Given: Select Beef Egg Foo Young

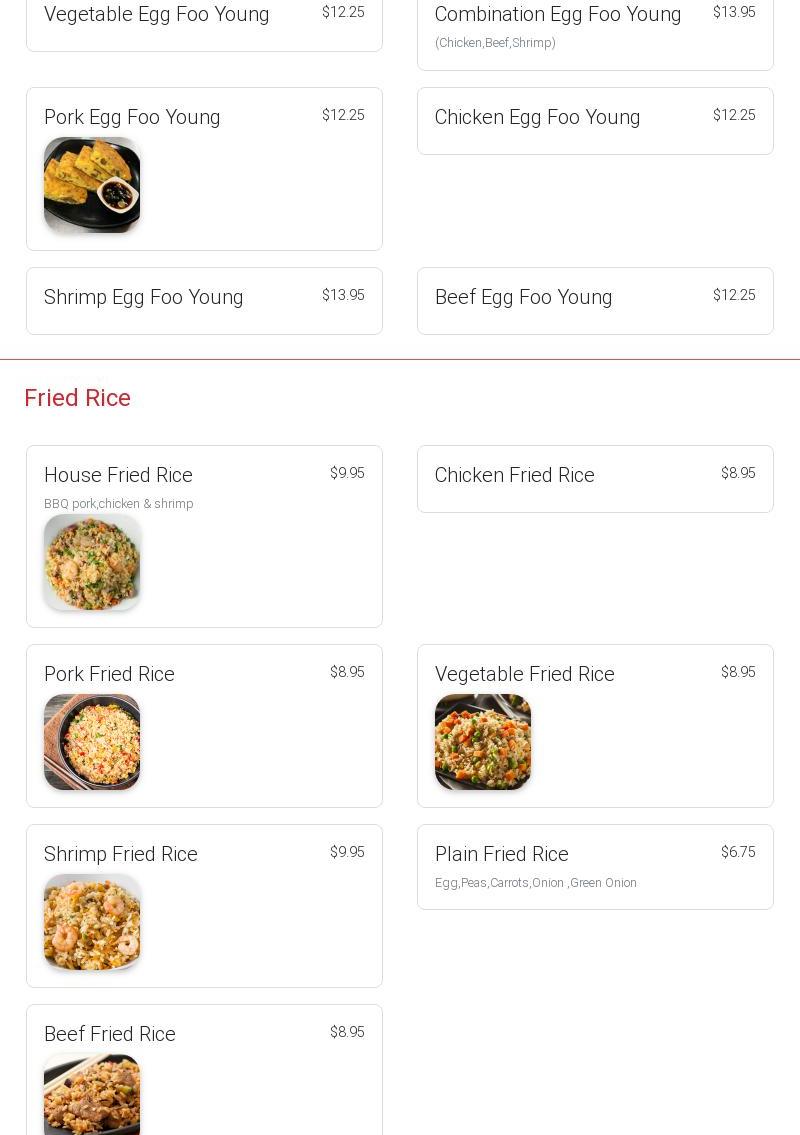Looking at the screenshot, I should (523, 298).
